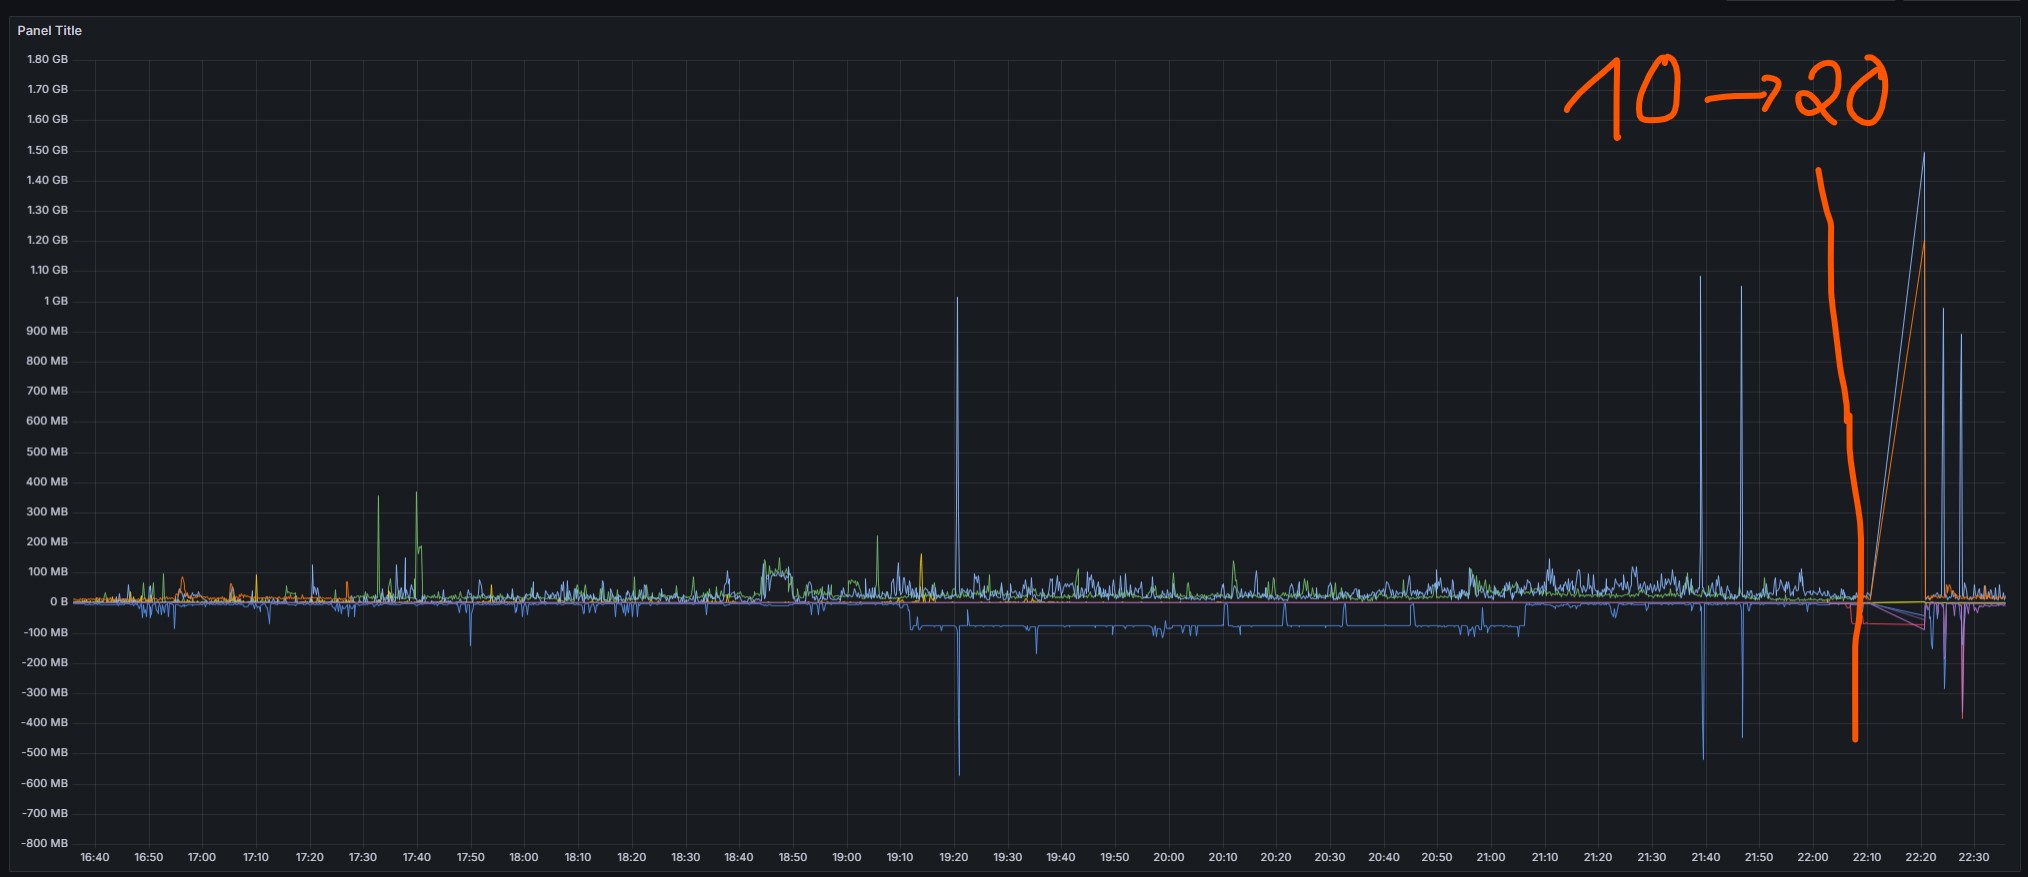
Task: Click the 19:20 time axis label
Action: pyautogui.click(x=954, y=858)
